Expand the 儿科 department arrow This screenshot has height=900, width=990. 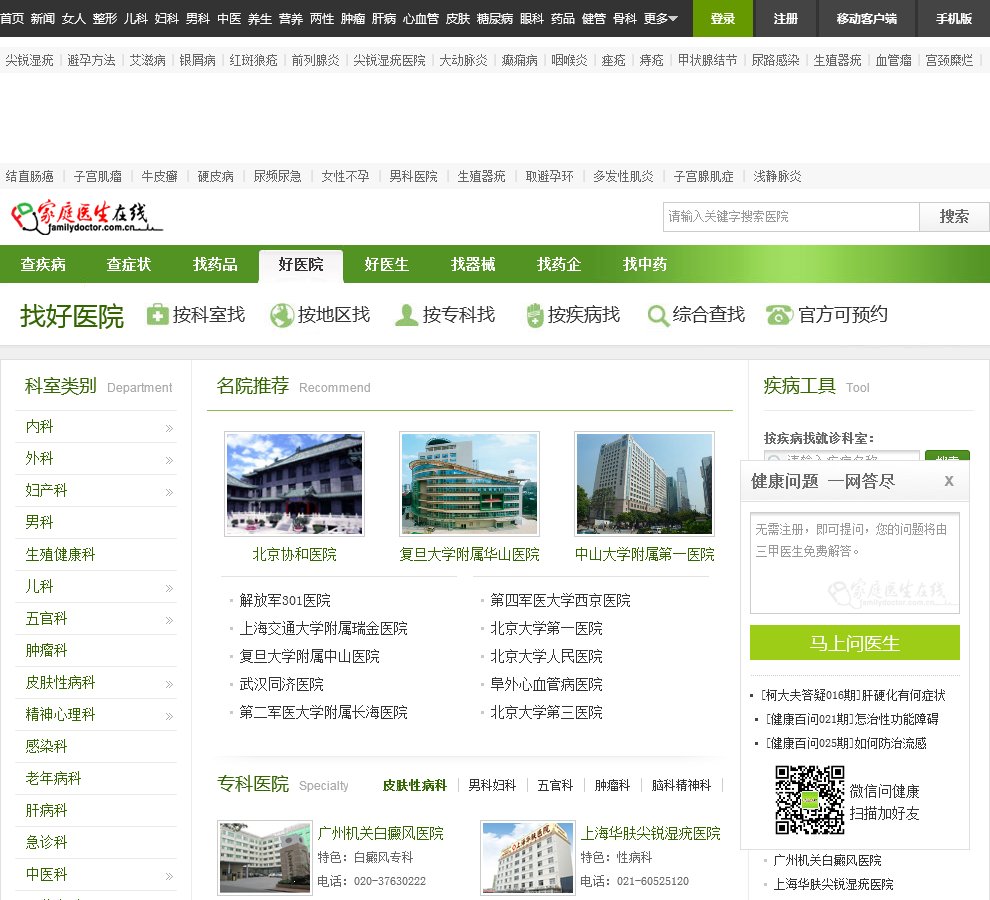click(169, 588)
